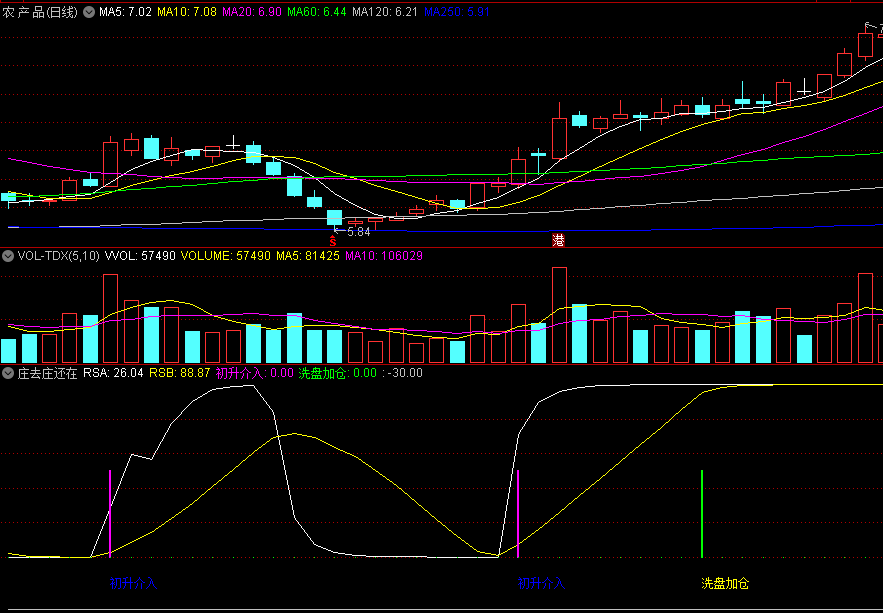Select the 庄去庄还在 indicator name
This screenshot has width=883, height=613.
[47, 373]
